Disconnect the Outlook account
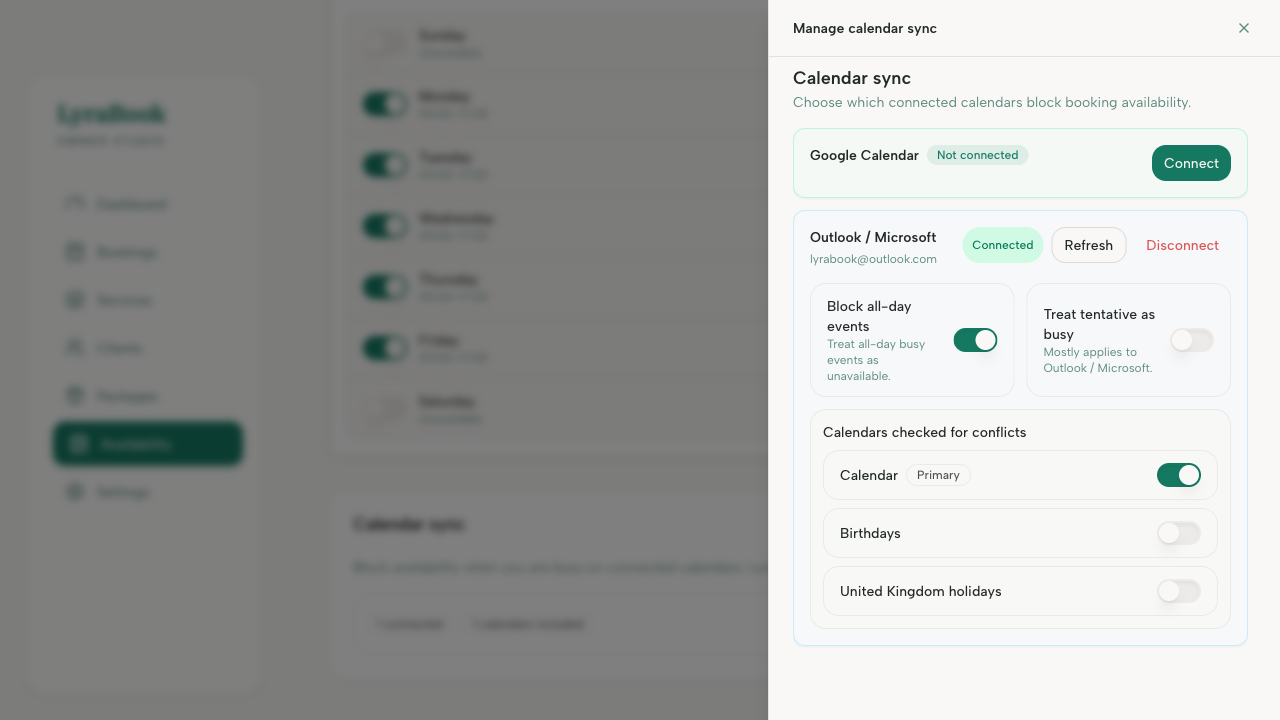The height and width of the screenshot is (720, 1280). [1182, 245]
